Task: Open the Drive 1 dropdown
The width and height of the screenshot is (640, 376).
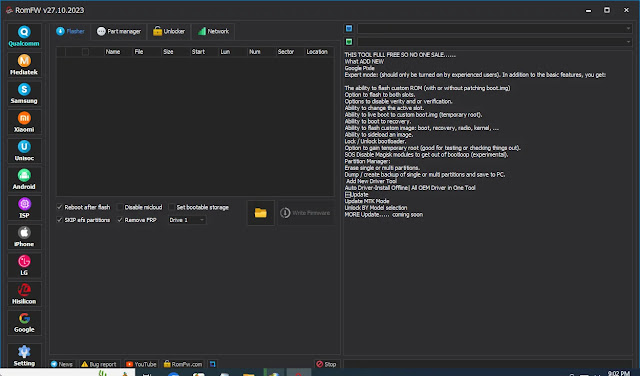Action: point(187,220)
